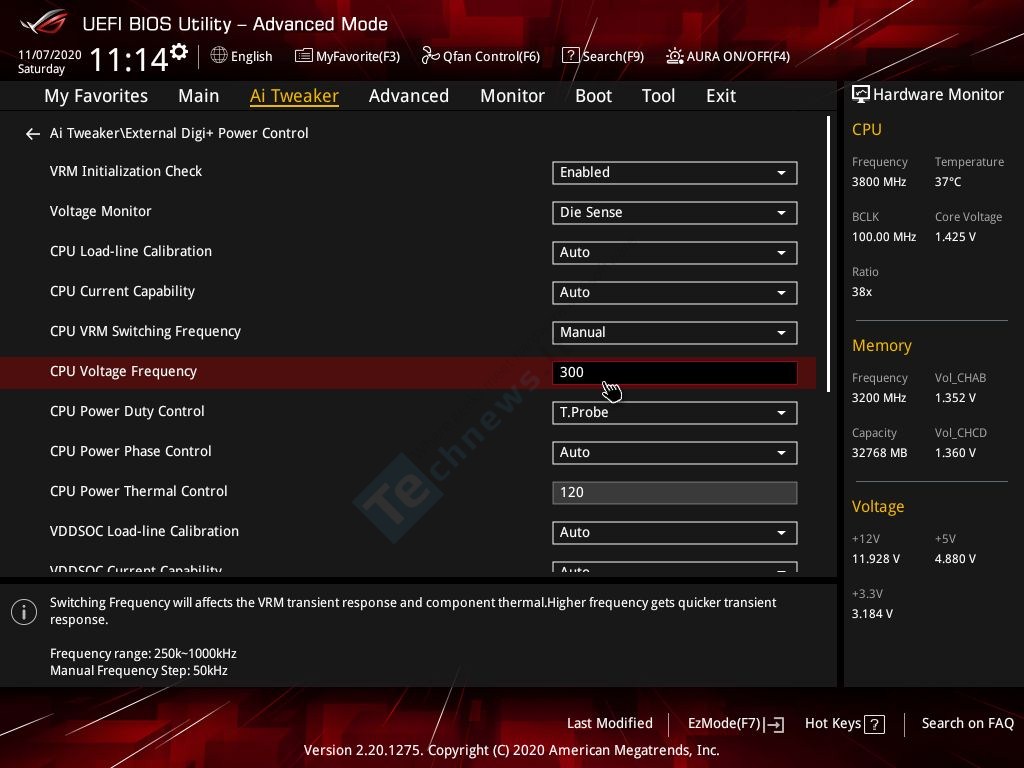Image resolution: width=1024 pixels, height=768 pixels.
Task: Click the language globe icon
Action: tap(219, 56)
